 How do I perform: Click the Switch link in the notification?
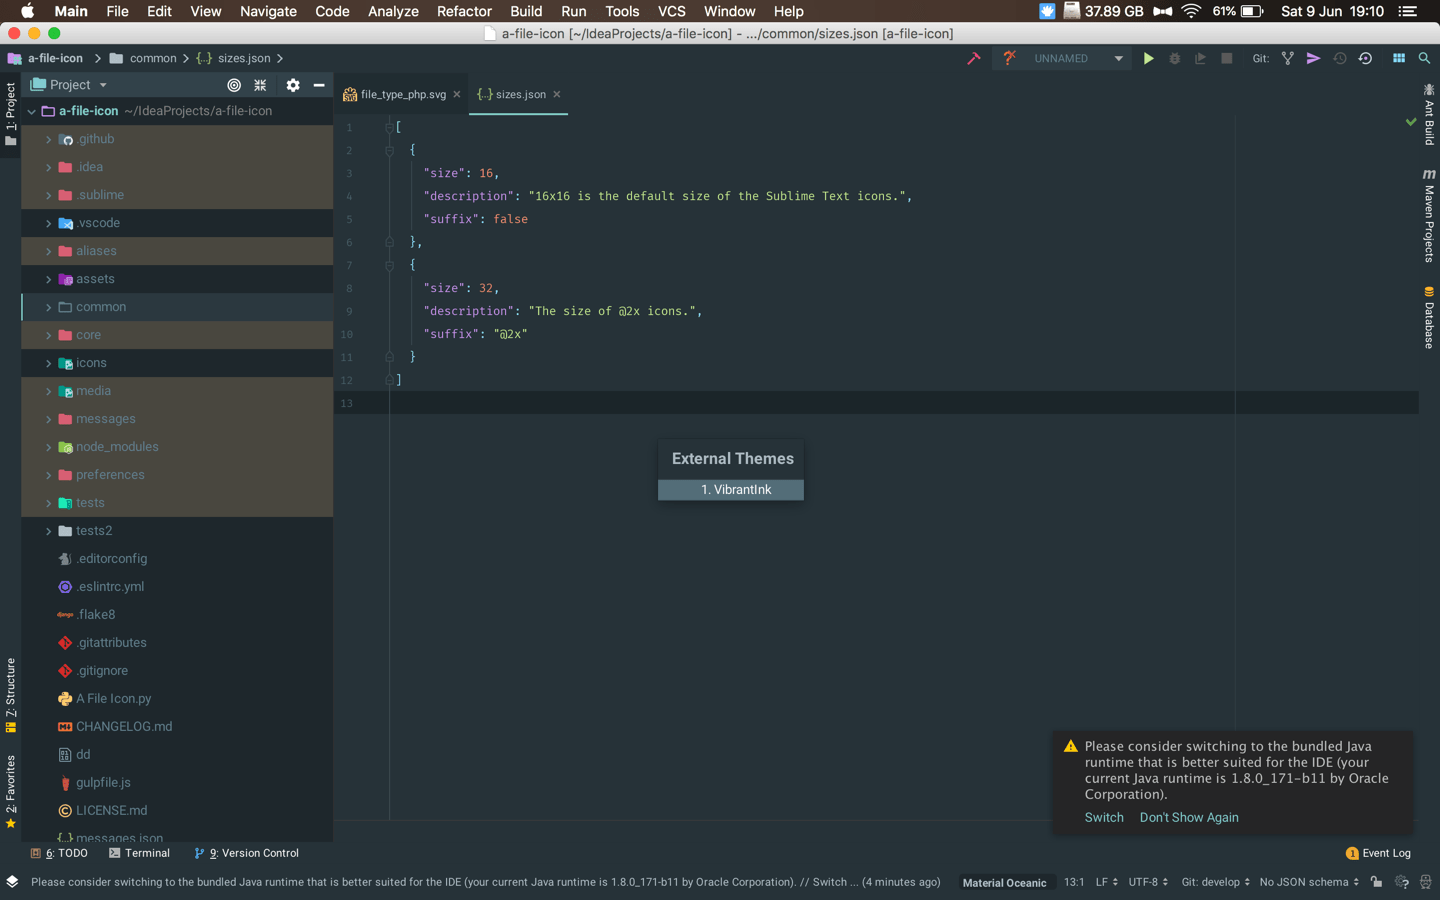[x=1104, y=817]
